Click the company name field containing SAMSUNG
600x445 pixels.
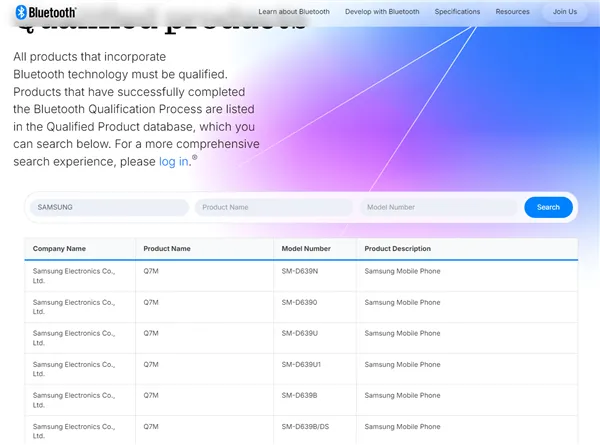coord(108,207)
